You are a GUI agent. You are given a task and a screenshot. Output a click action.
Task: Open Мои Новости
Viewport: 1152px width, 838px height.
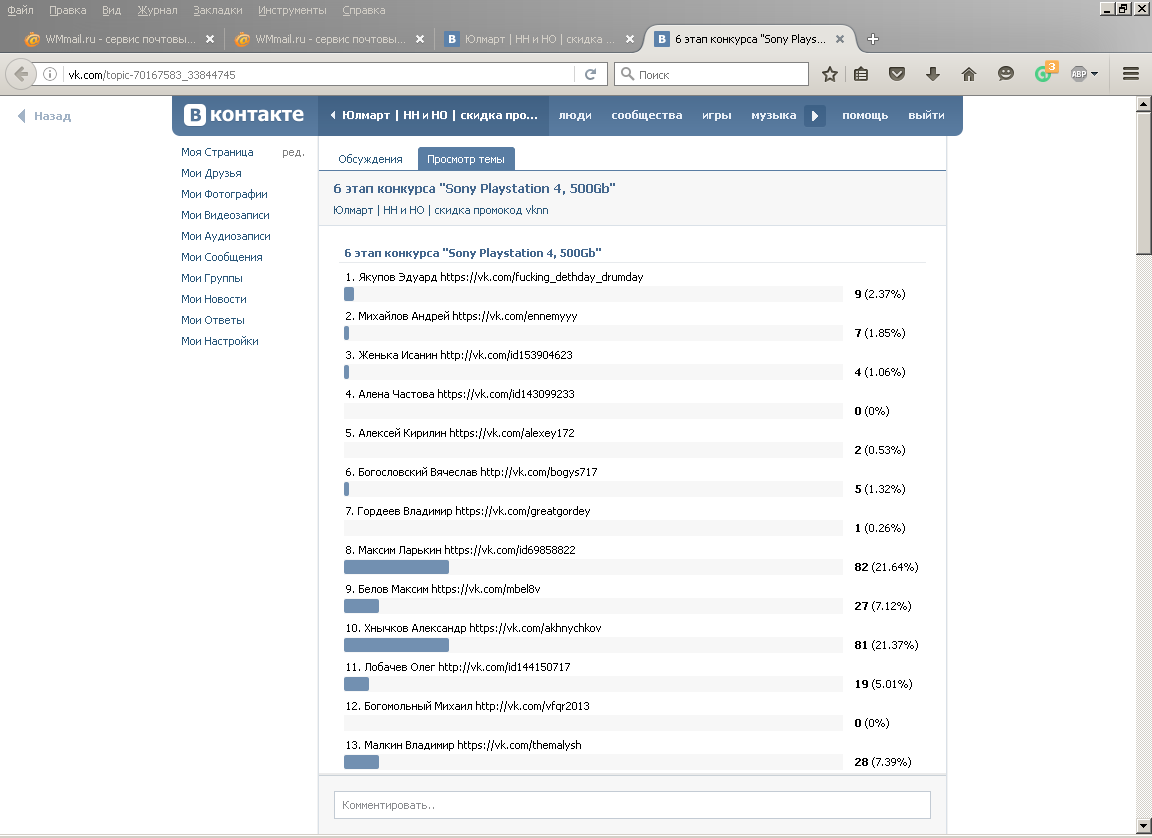pyautogui.click(x=214, y=299)
